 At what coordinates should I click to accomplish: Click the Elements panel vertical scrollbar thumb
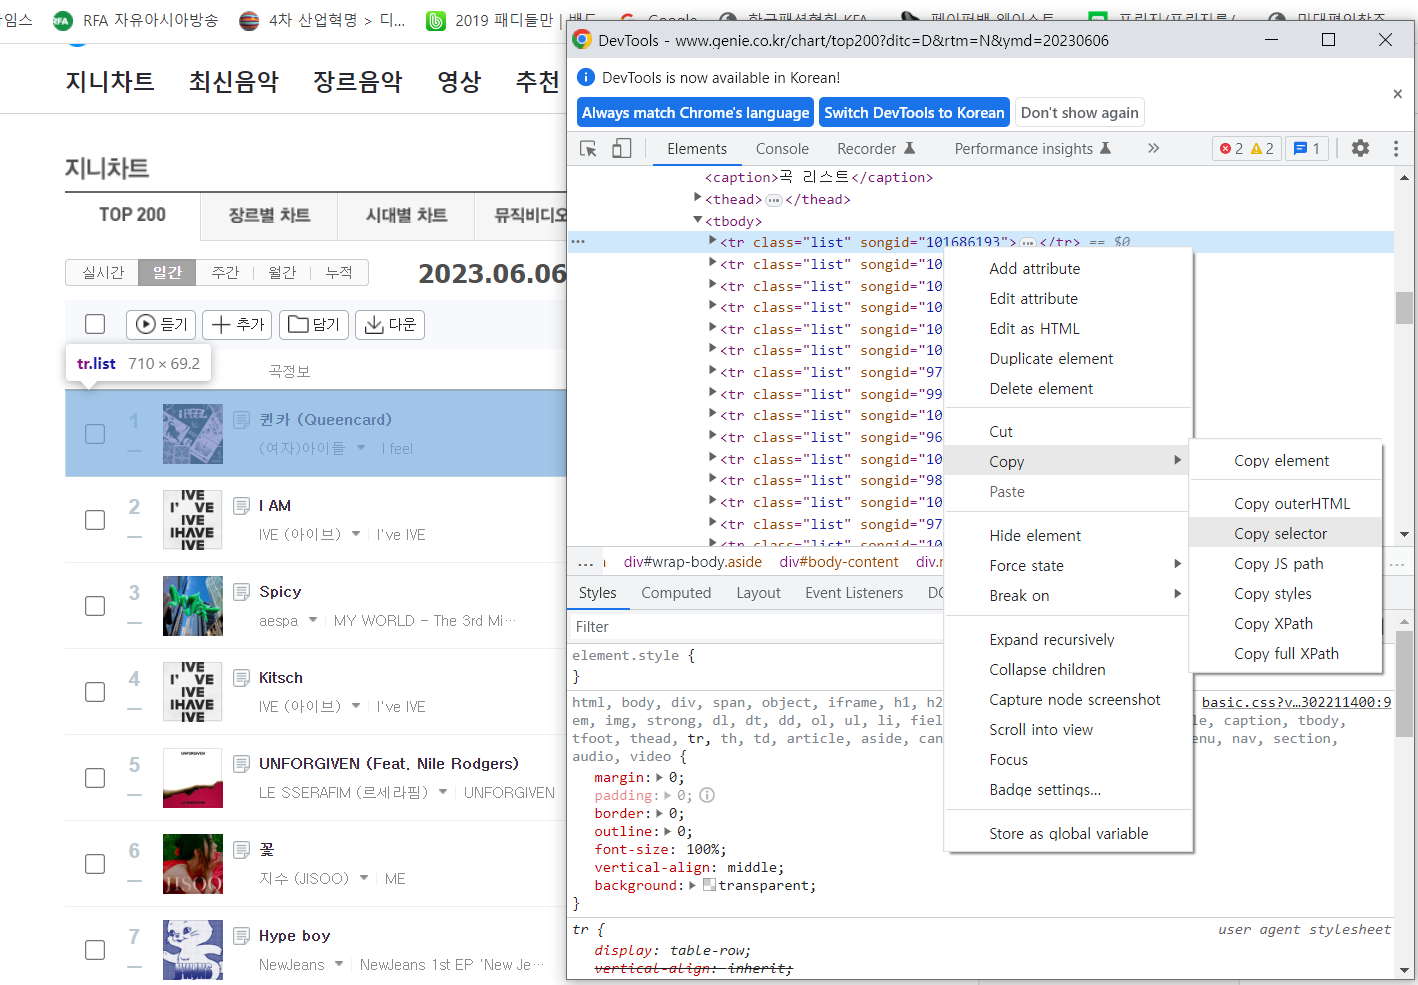[1404, 307]
